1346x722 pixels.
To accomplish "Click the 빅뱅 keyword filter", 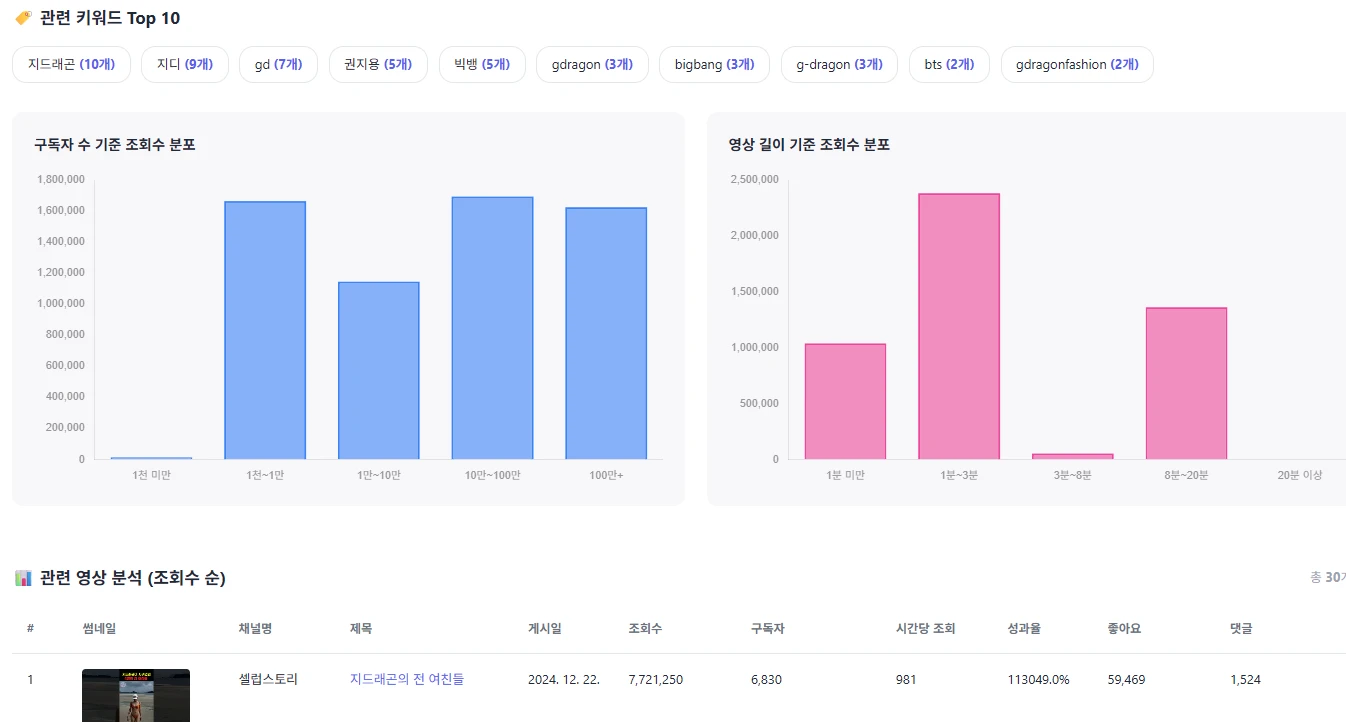I will click(482, 63).
